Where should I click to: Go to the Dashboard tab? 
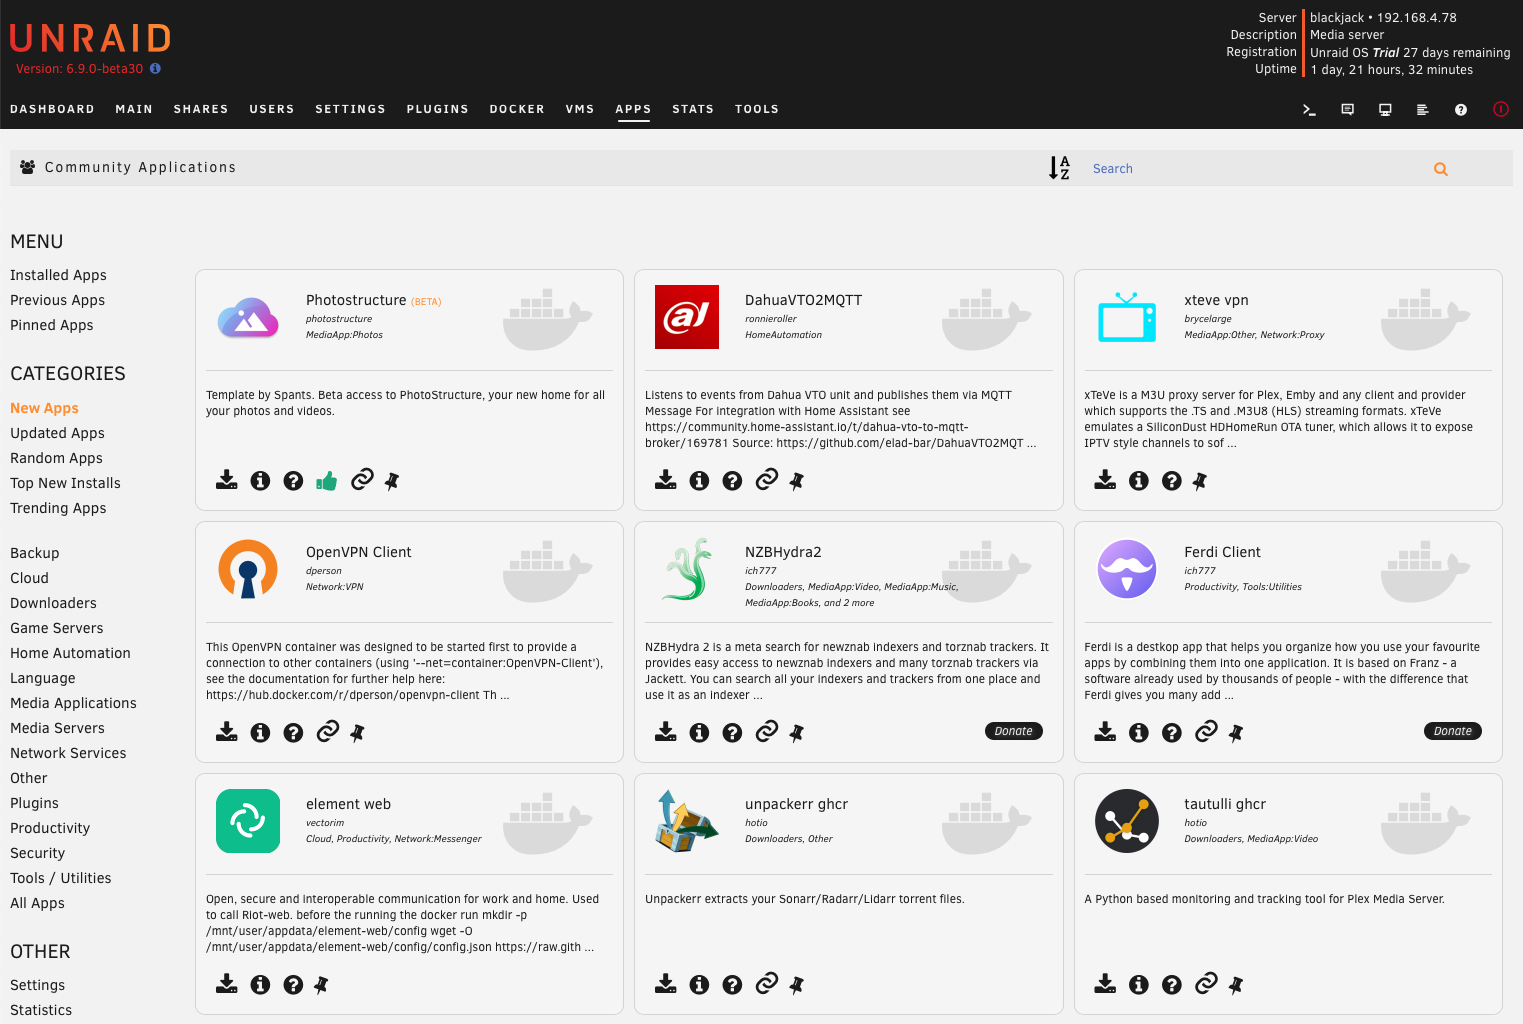pos(52,109)
